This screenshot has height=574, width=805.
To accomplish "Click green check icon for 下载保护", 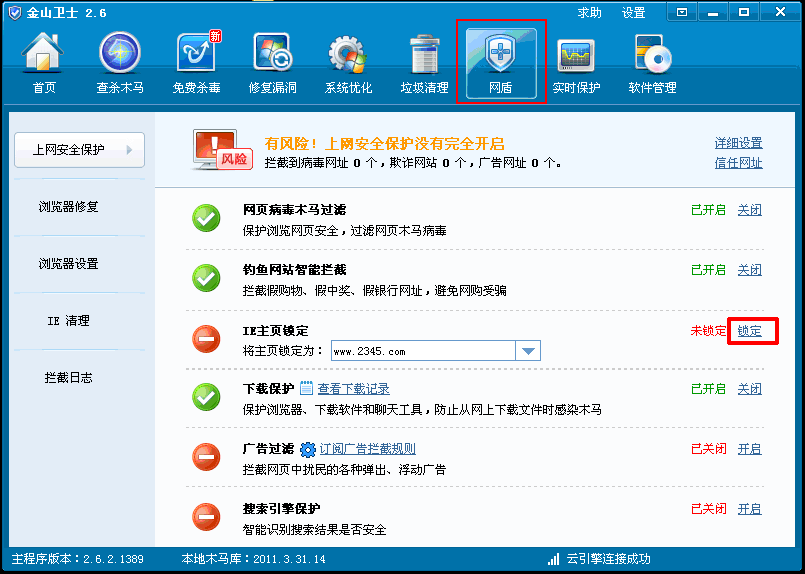I will tap(206, 397).
